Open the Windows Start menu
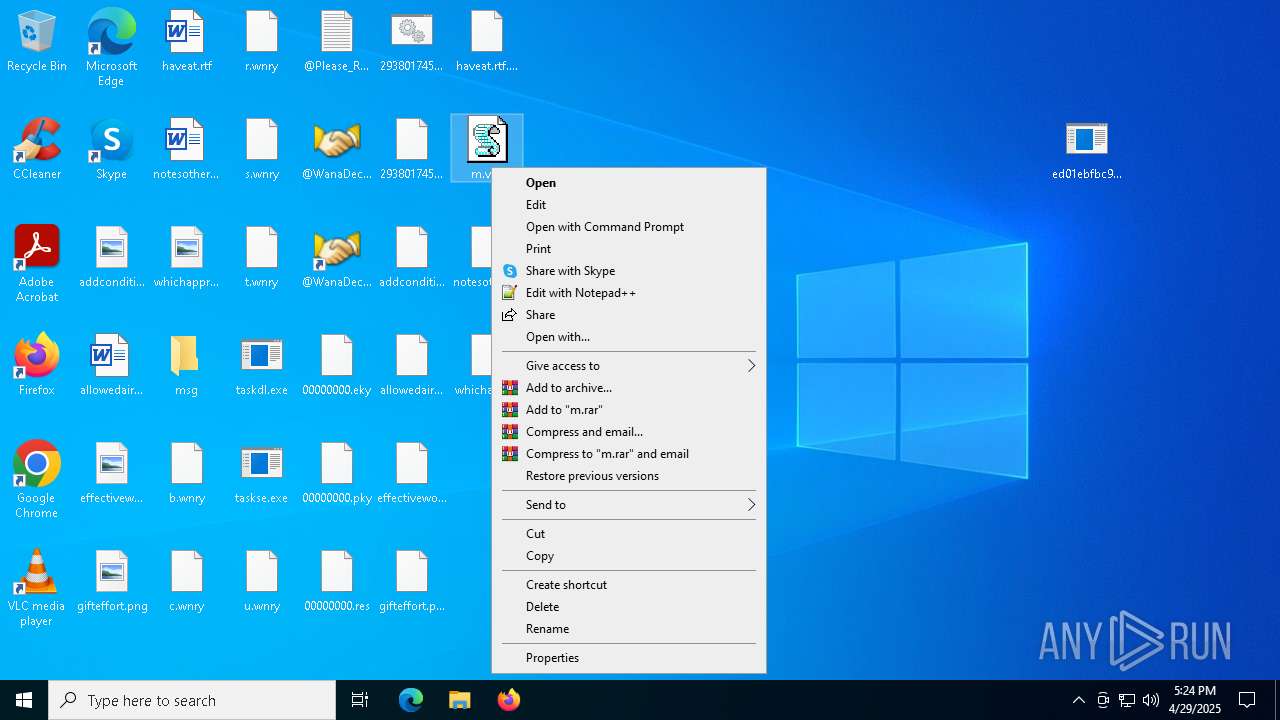1280x720 pixels. tap(24, 700)
